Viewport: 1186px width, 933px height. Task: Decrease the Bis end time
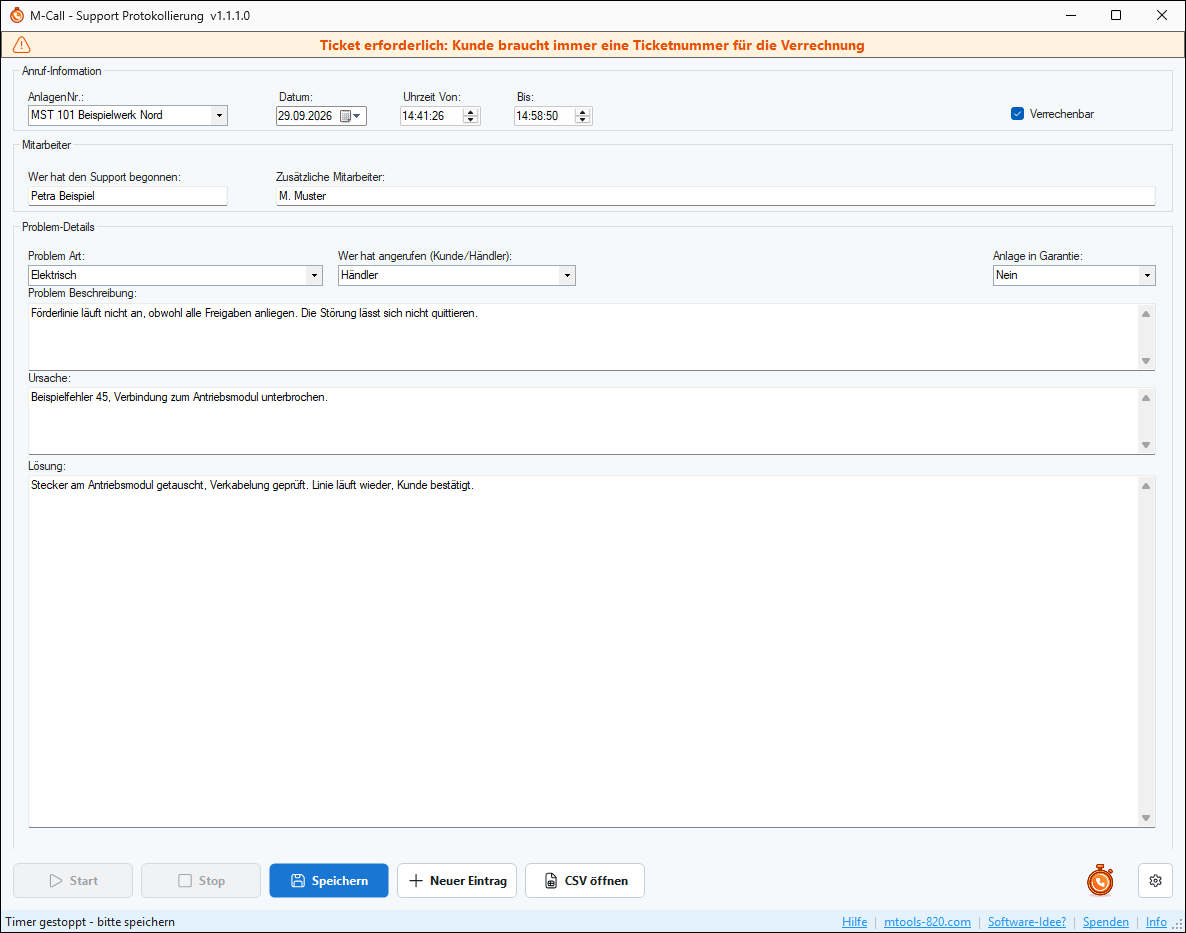point(582,119)
